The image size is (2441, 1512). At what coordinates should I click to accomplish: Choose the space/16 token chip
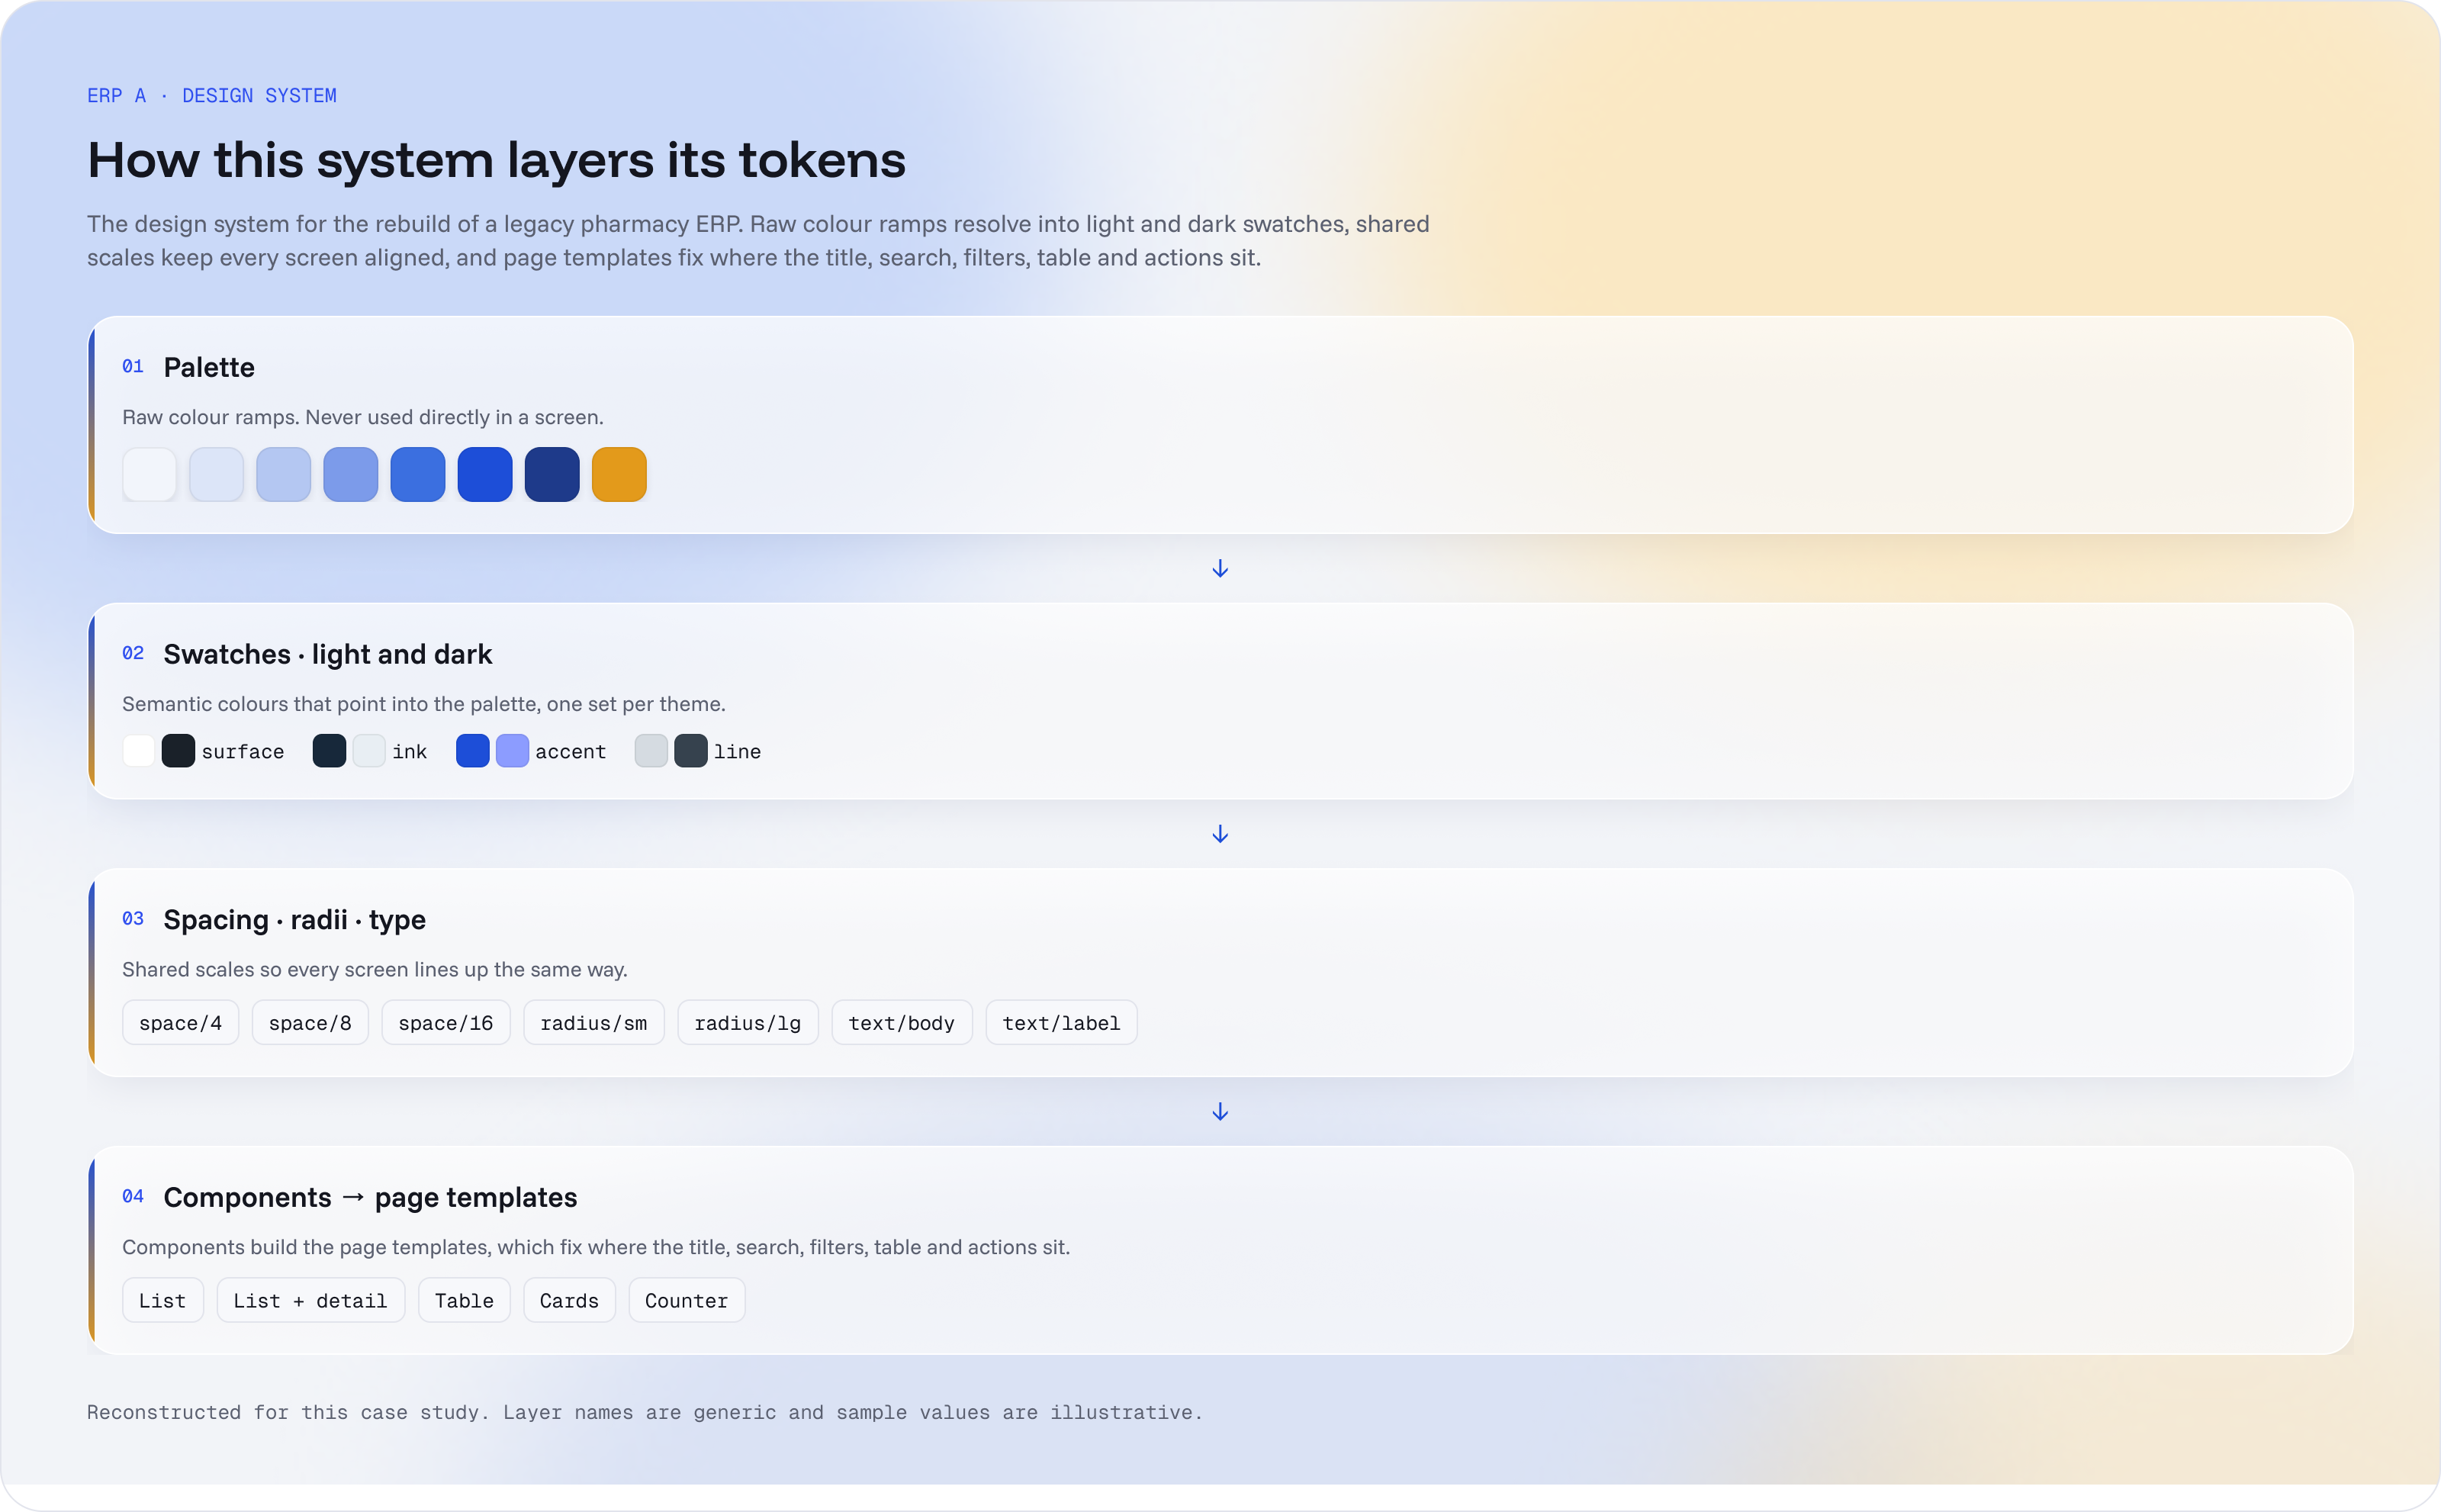(x=446, y=1023)
